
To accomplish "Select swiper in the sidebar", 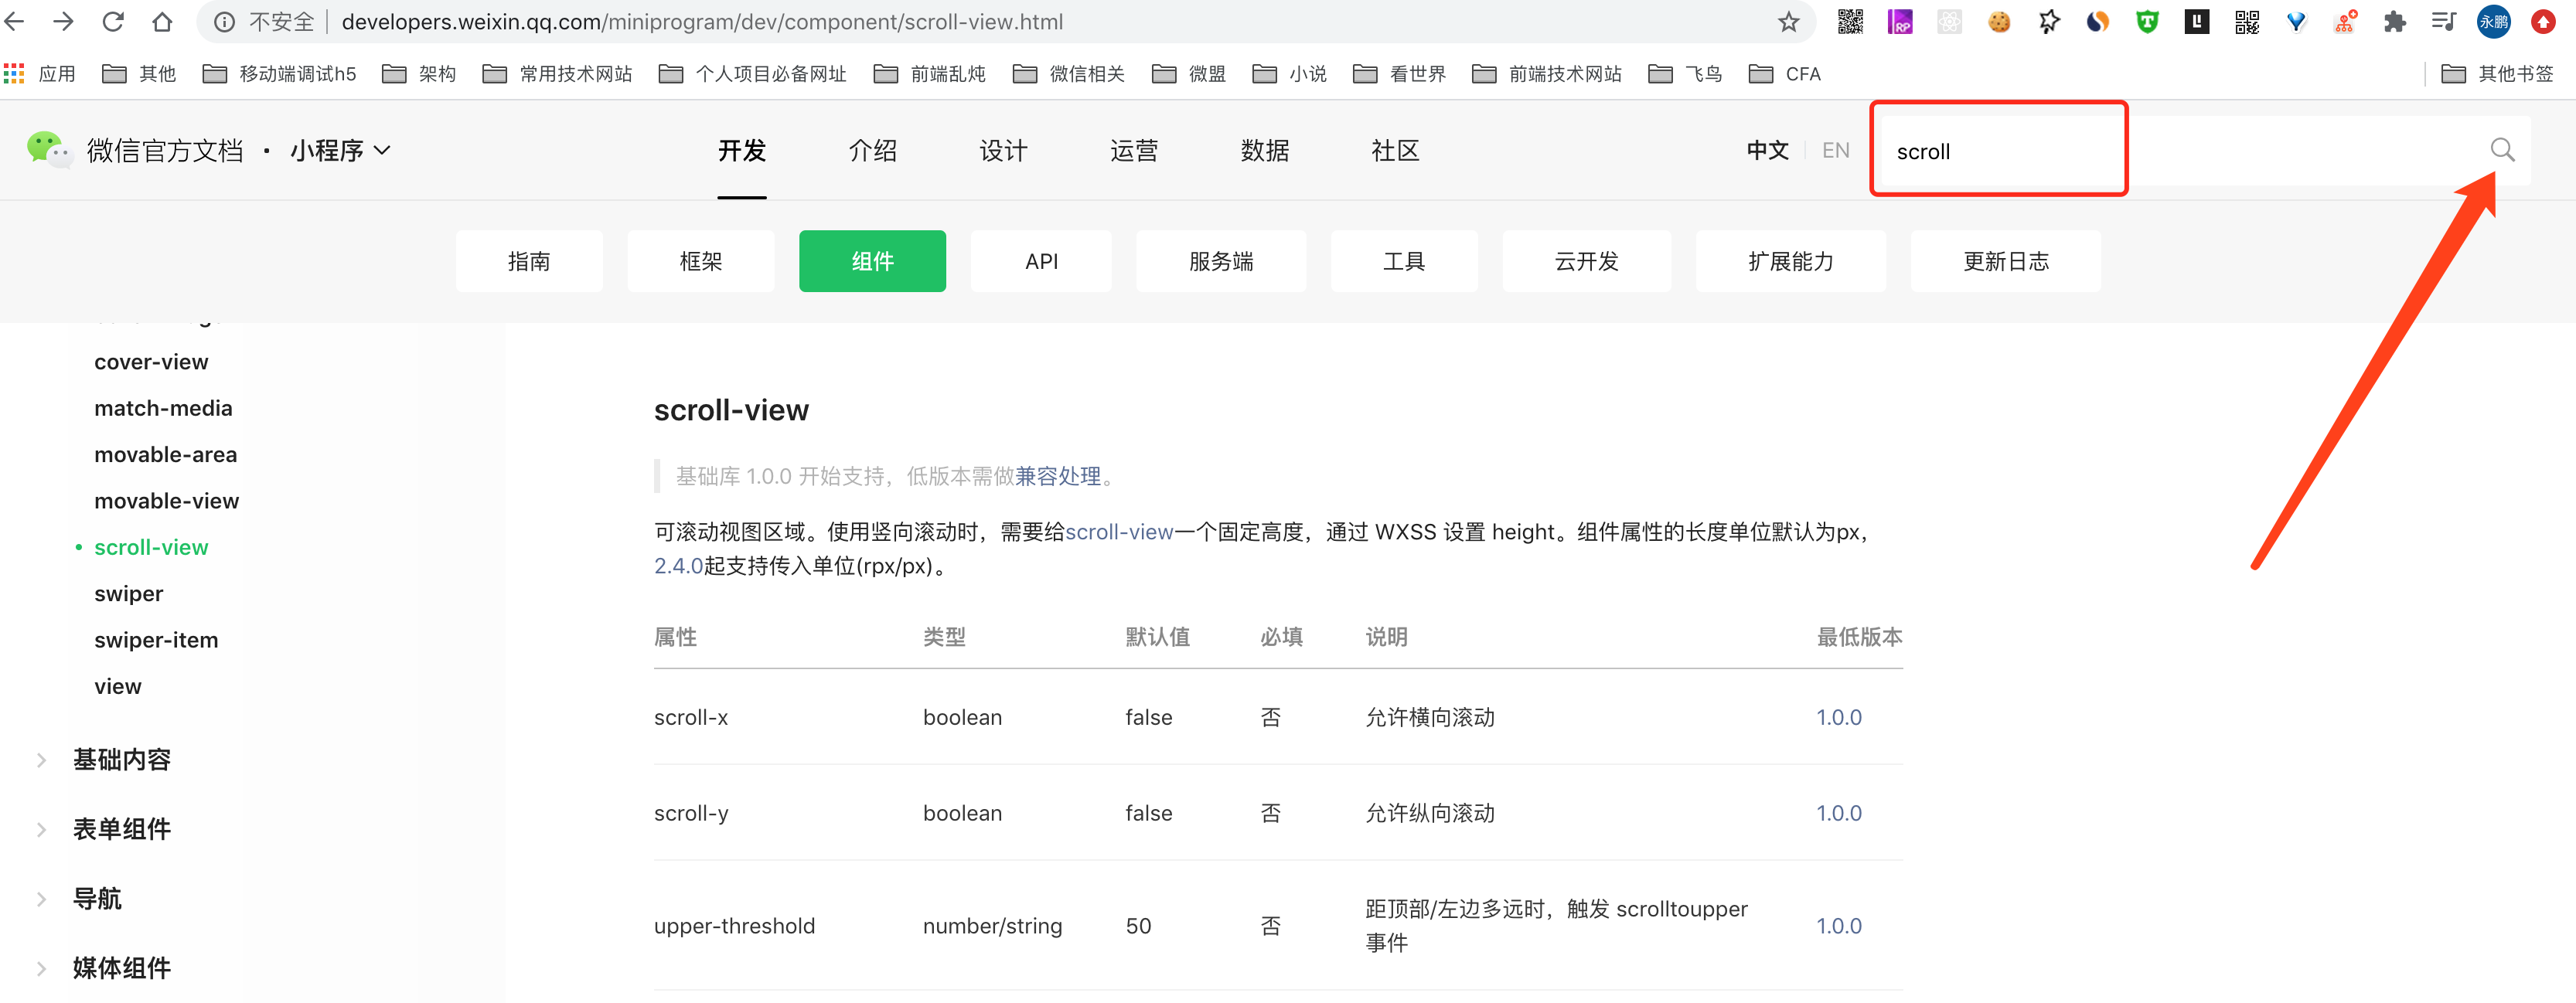I will (x=128, y=593).
